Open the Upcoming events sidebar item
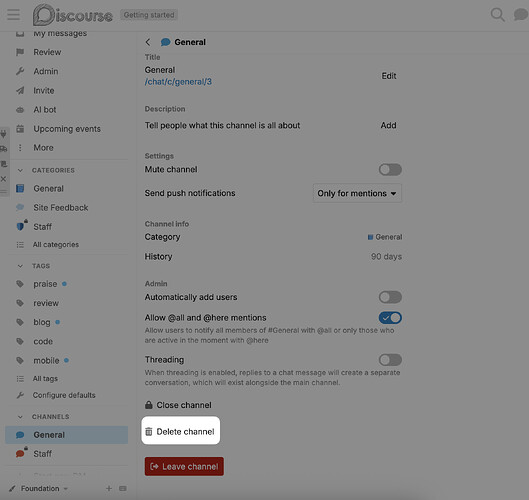 (66, 129)
